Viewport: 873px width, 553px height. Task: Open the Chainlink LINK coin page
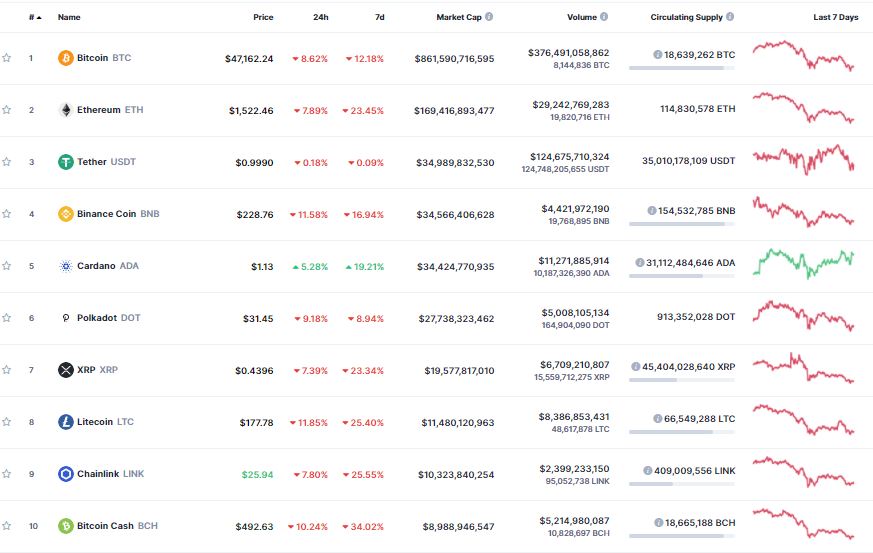click(x=110, y=474)
